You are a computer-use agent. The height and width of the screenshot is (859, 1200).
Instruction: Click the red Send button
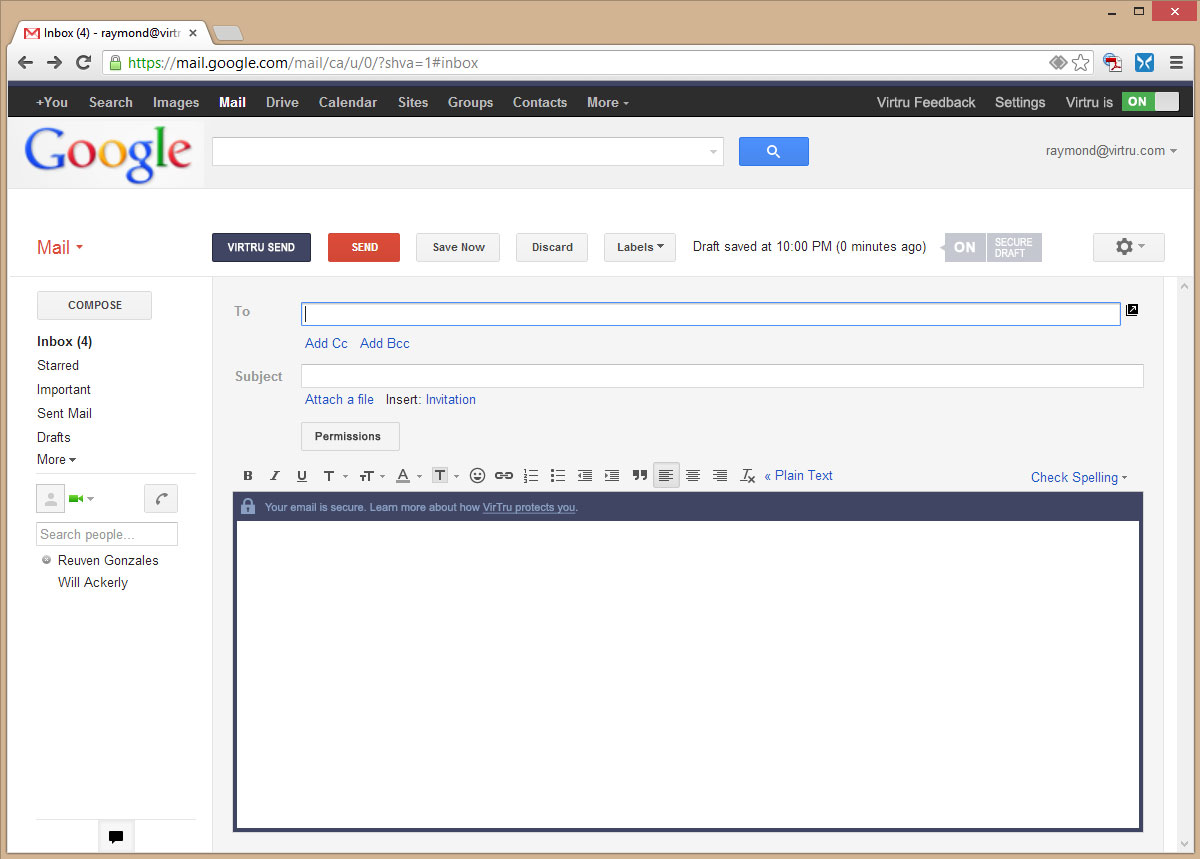364,247
